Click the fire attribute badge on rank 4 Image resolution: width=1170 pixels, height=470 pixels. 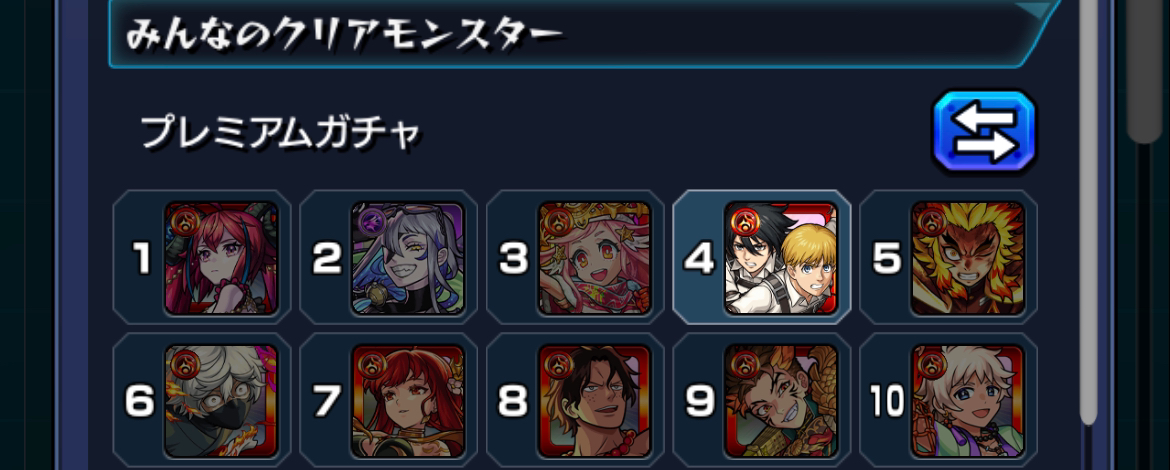[743, 221]
